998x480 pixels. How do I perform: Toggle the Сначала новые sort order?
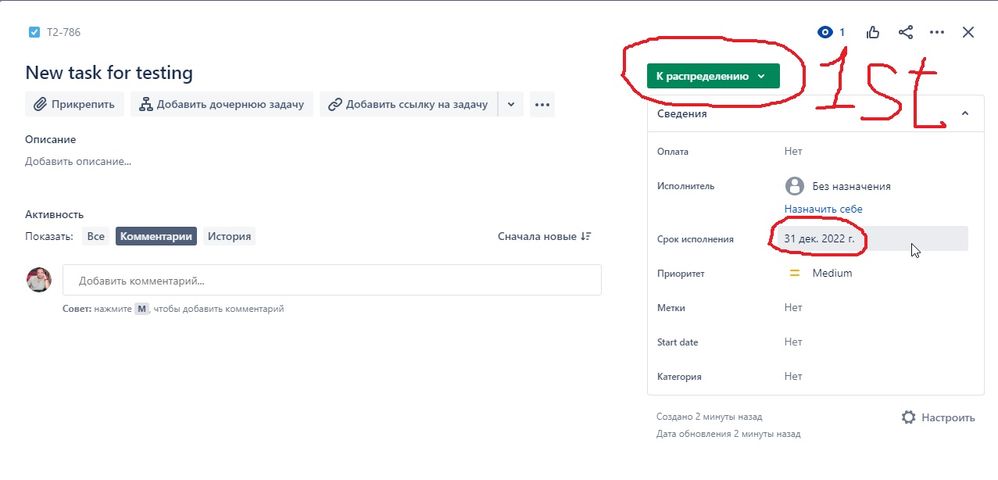point(545,236)
